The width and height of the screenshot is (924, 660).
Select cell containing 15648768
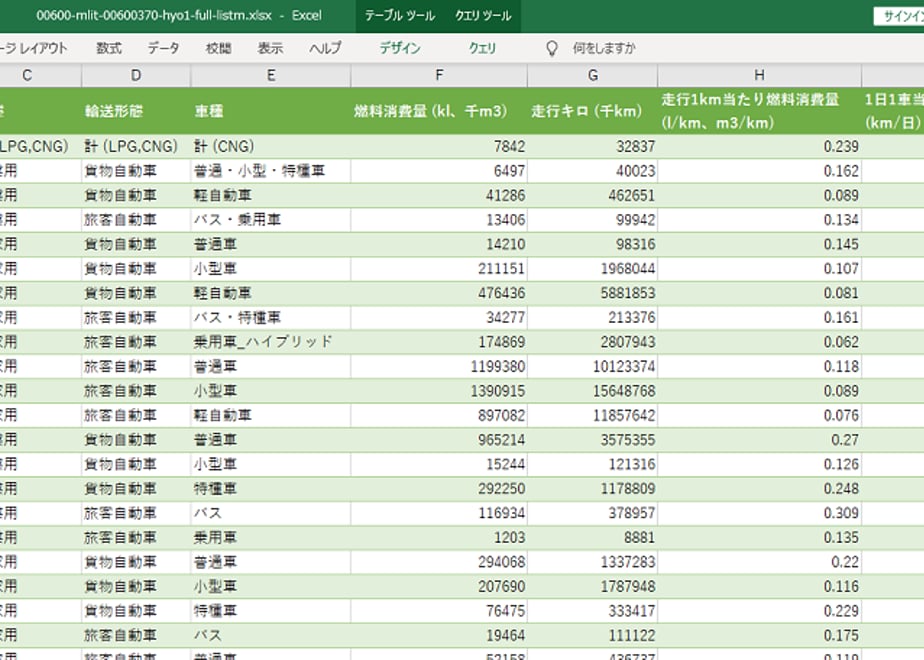point(593,391)
